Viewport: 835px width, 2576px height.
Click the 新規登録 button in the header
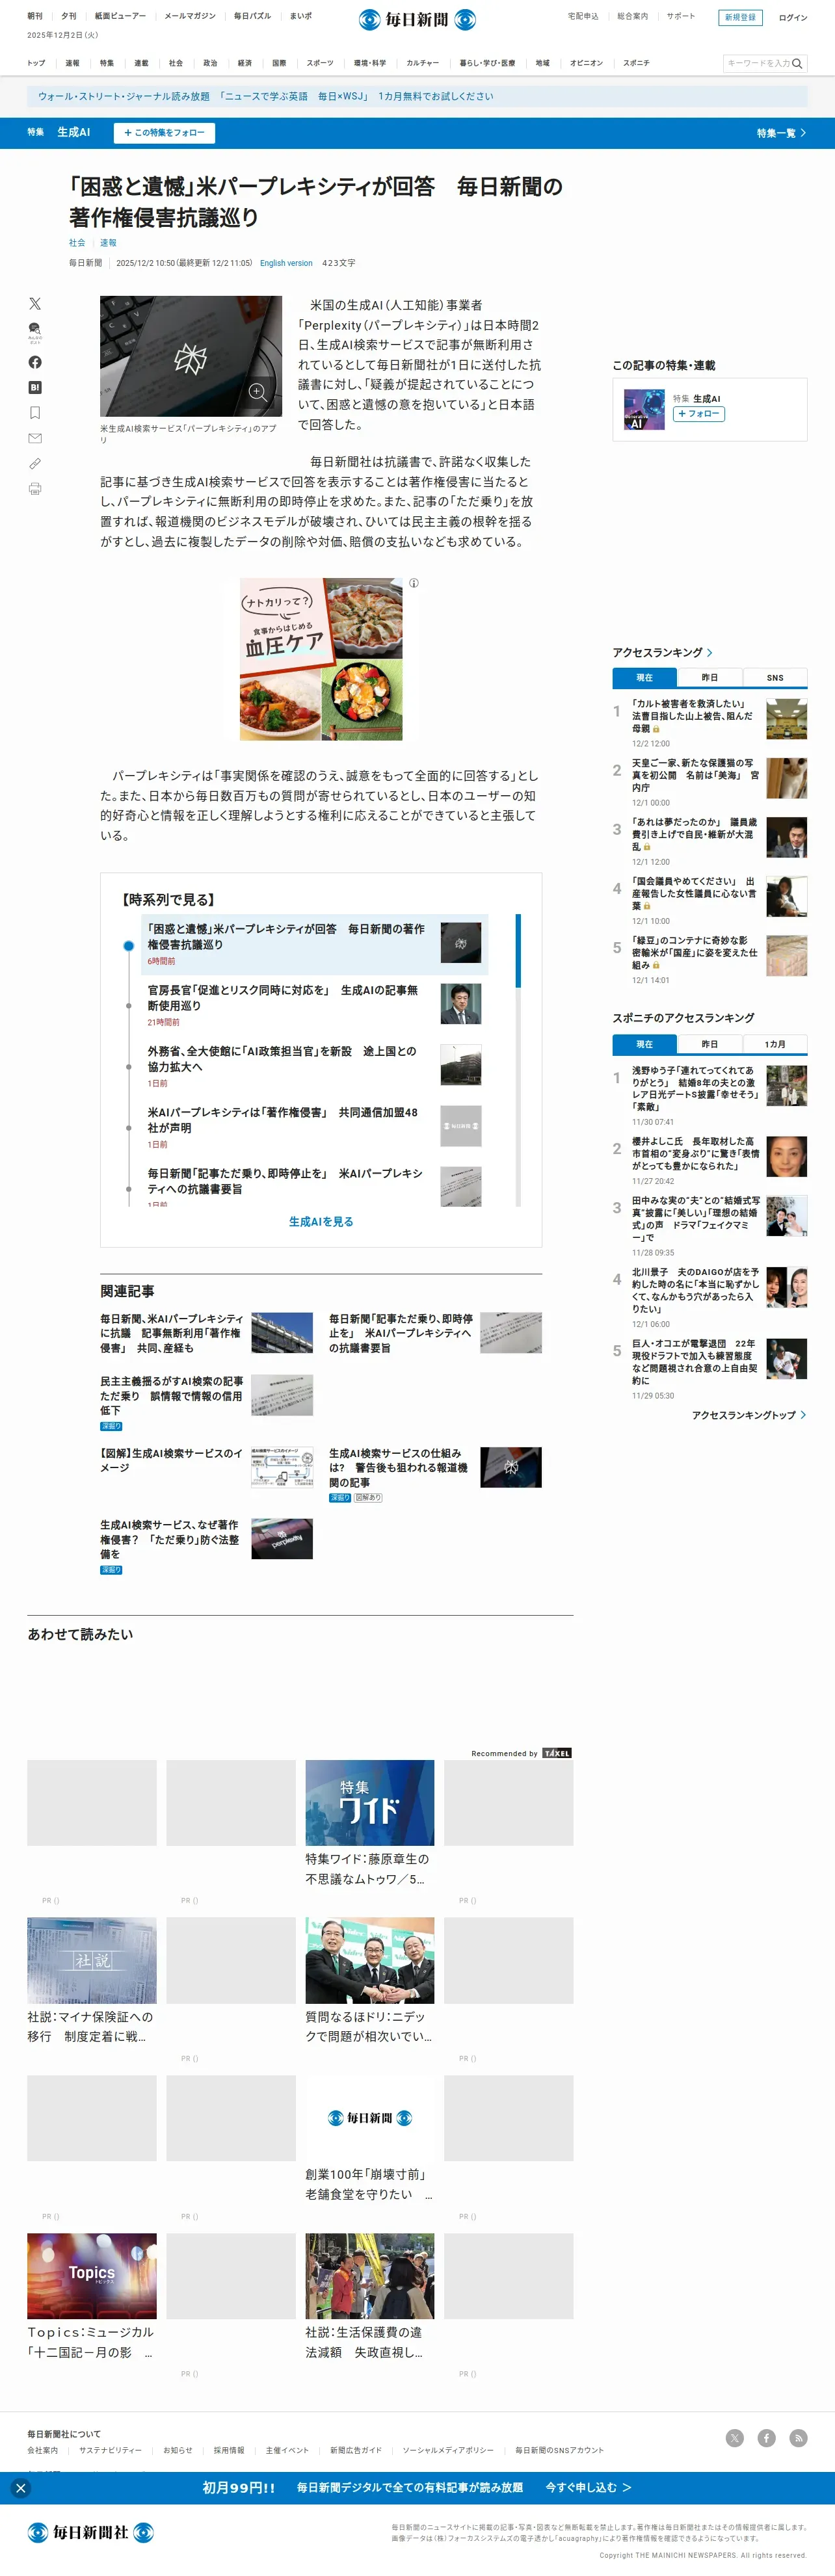tap(740, 17)
